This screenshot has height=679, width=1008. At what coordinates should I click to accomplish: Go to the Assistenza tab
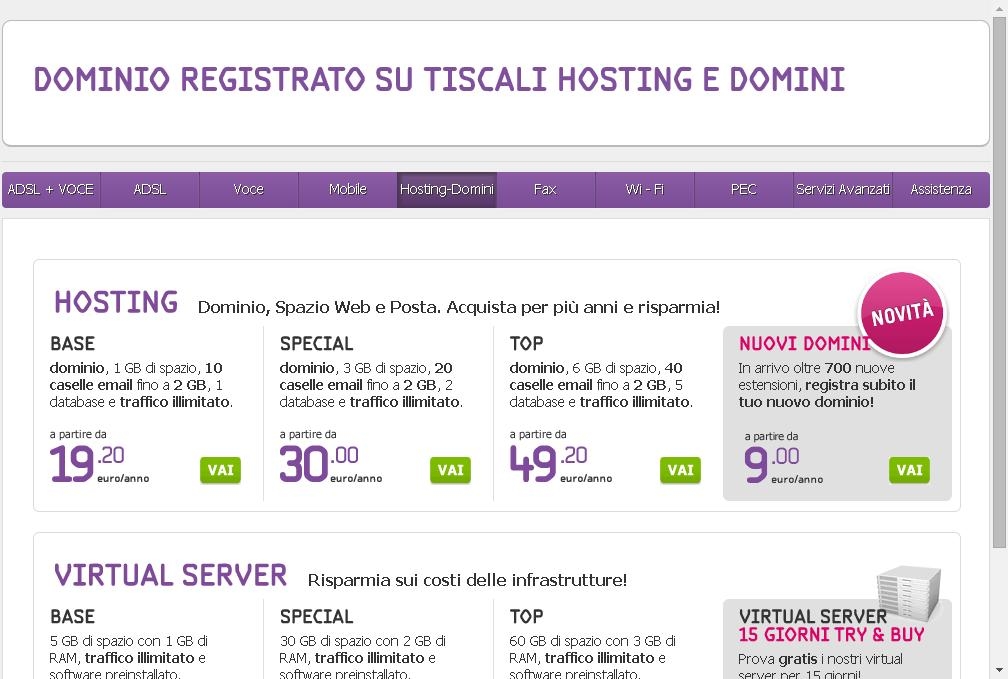tap(941, 190)
